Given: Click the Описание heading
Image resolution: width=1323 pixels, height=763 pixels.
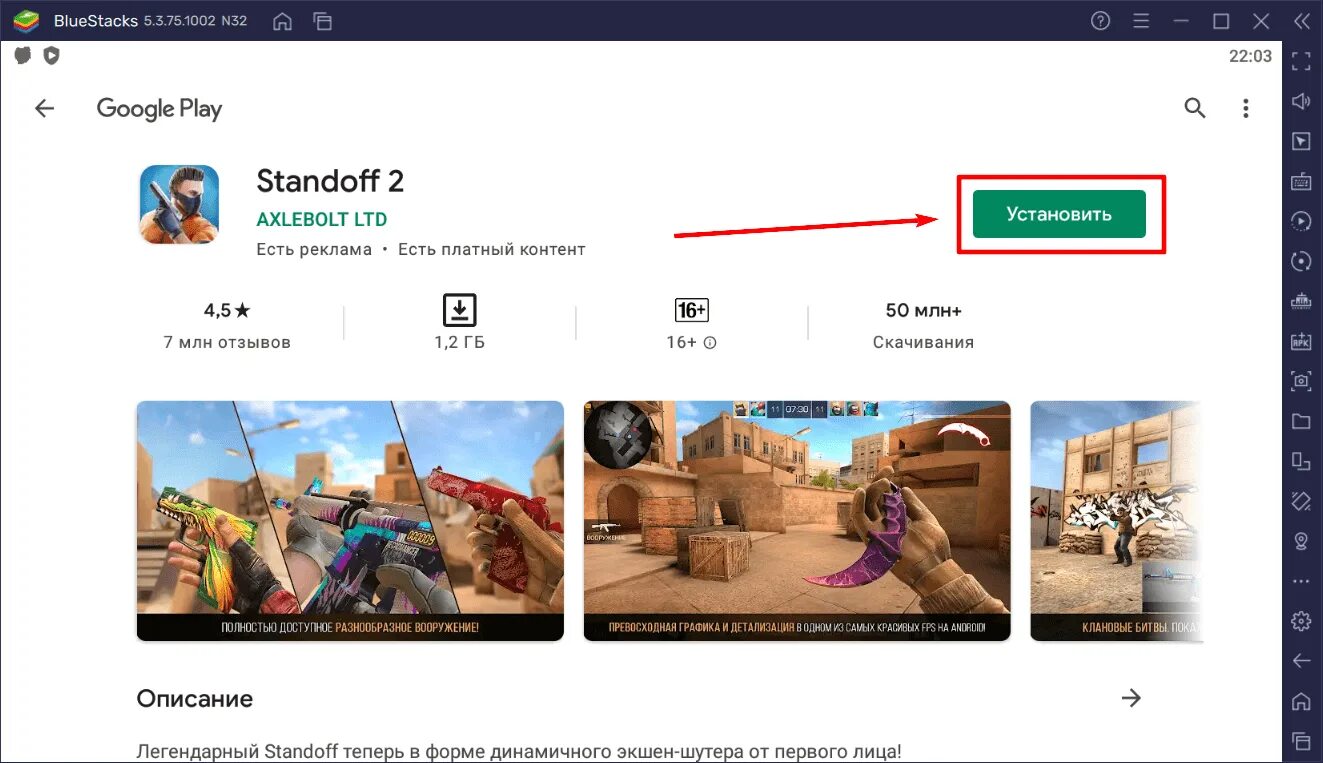Looking at the screenshot, I should (x=195, y=698).
